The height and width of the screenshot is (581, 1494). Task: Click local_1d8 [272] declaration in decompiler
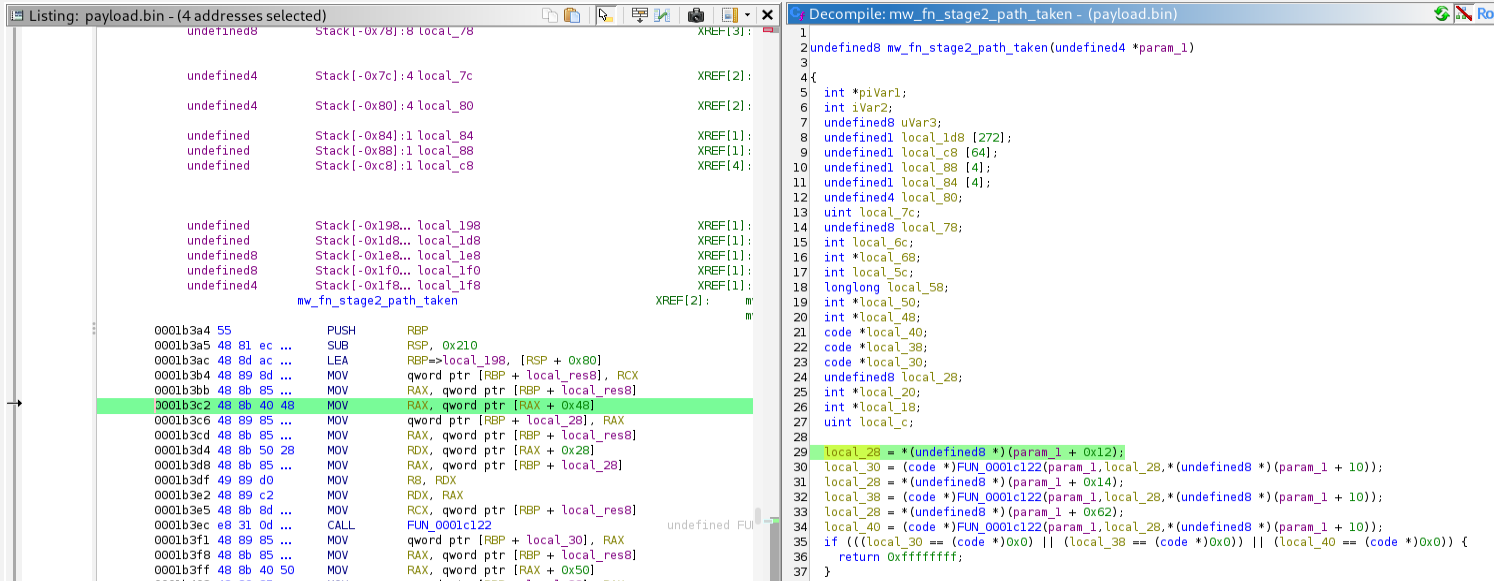[918, 137]
